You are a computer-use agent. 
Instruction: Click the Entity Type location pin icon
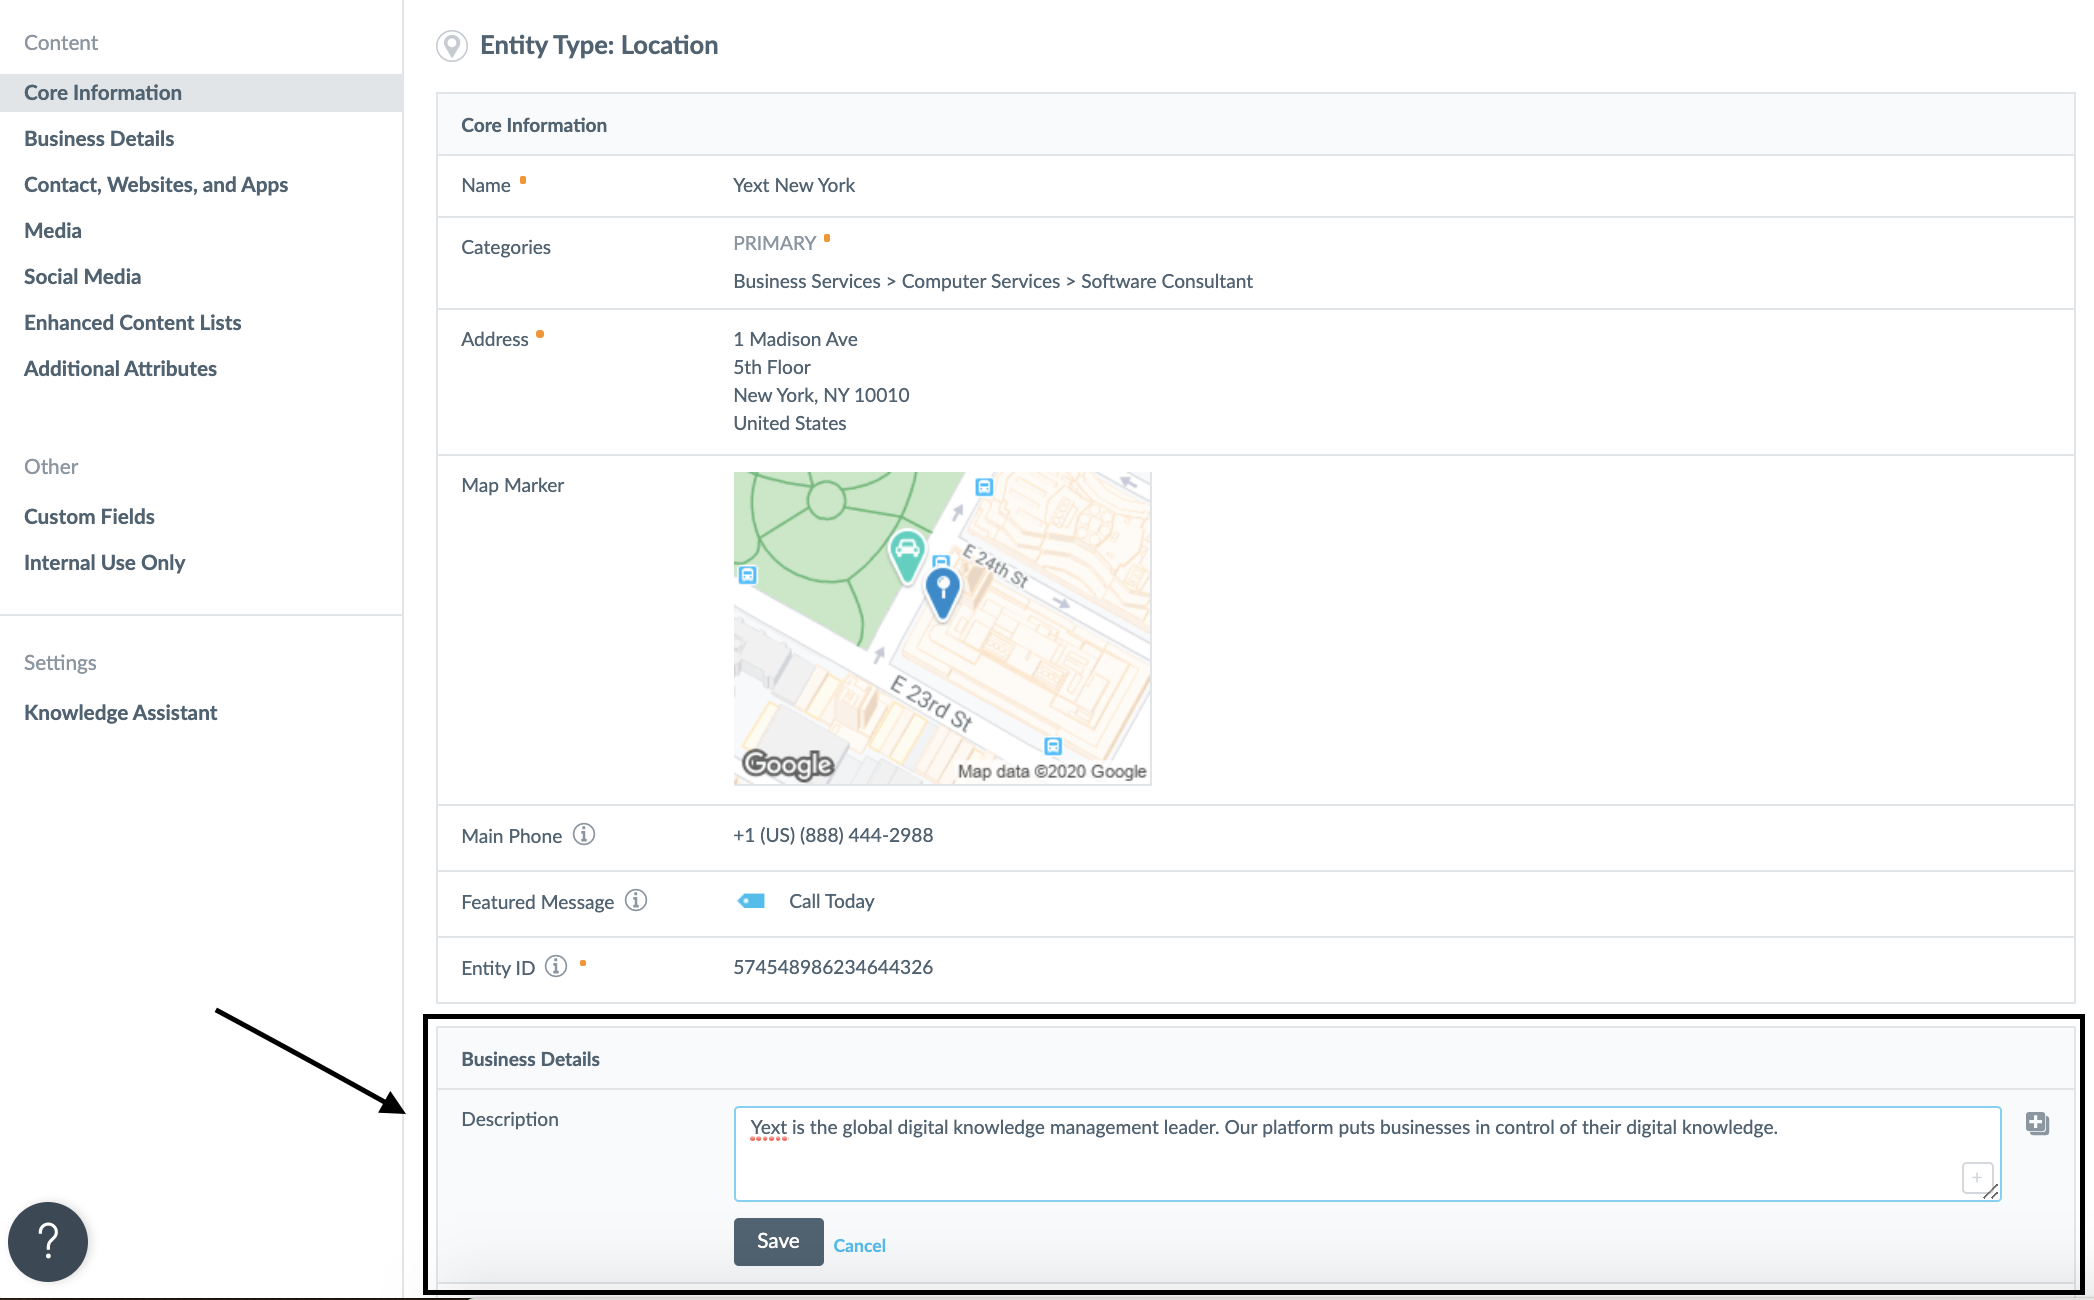[x=452, y=46]
